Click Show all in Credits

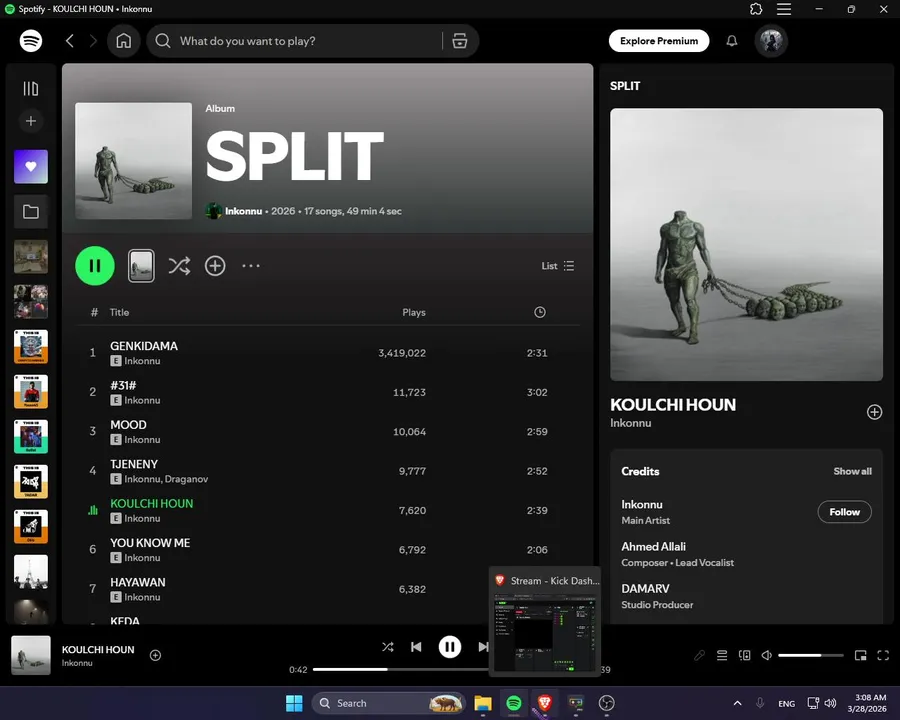tap(852, 471)
